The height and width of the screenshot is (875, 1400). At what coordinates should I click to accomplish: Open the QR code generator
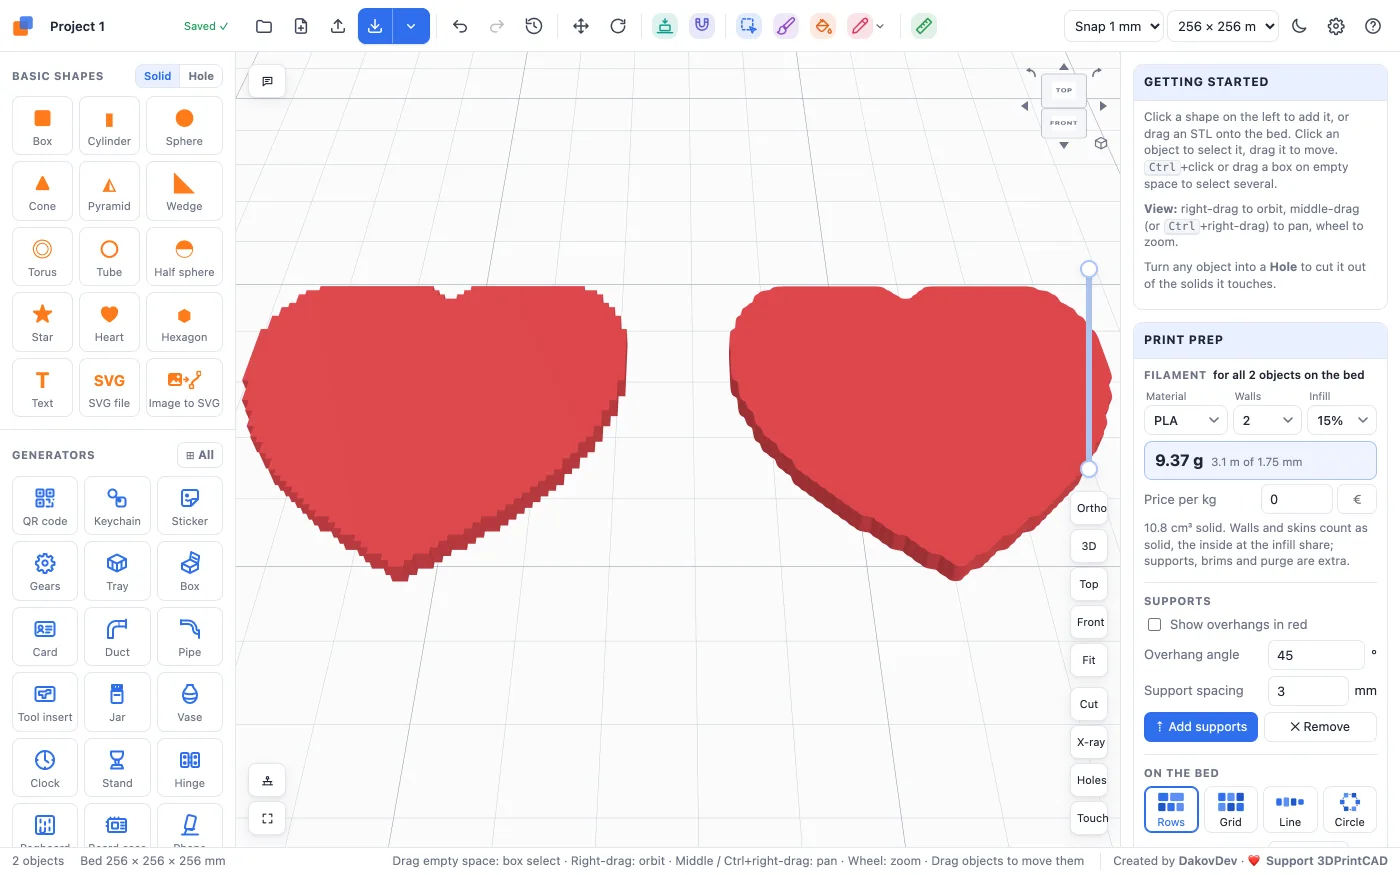point(45,506)
